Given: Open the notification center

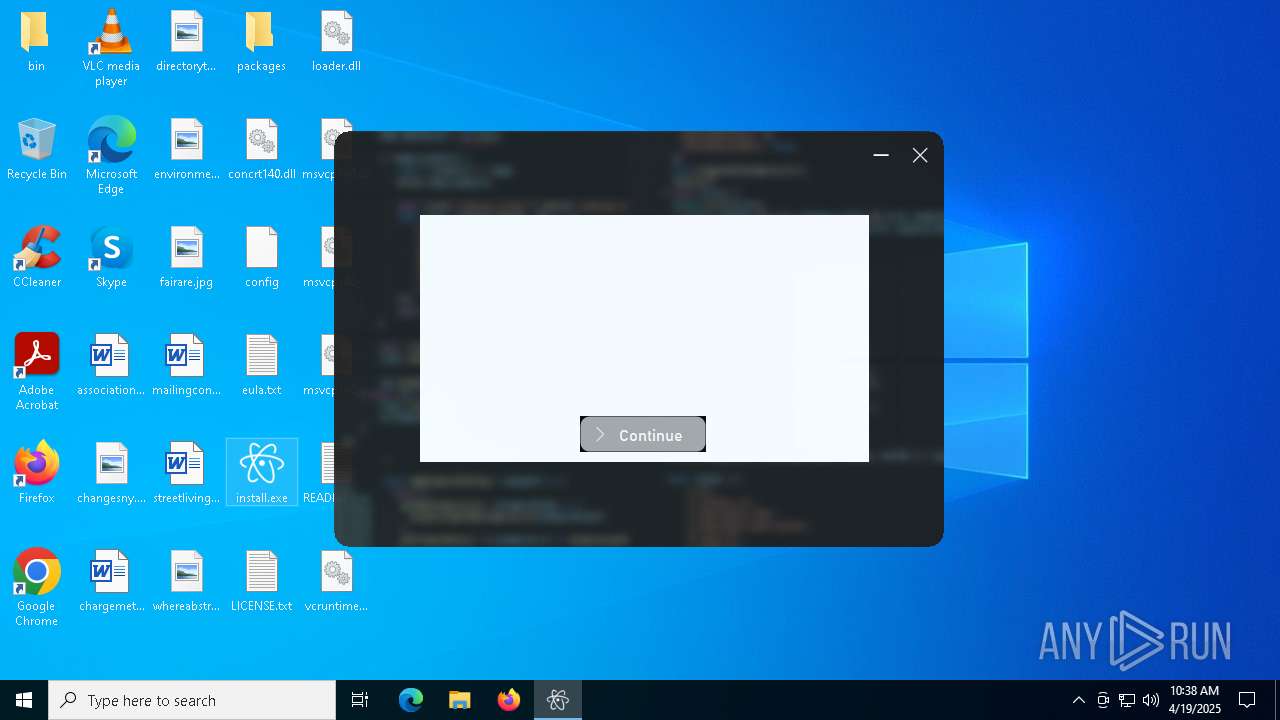Looking at the screenshot, I should point(1247,700).
